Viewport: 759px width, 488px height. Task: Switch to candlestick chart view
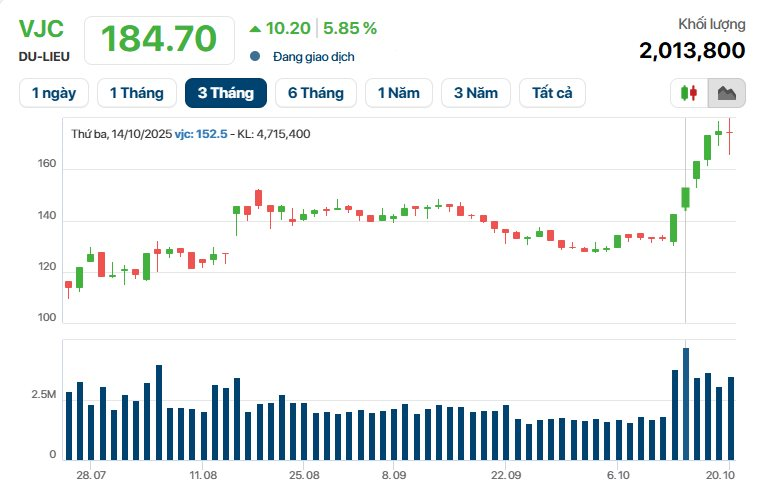tap(688, 93)
